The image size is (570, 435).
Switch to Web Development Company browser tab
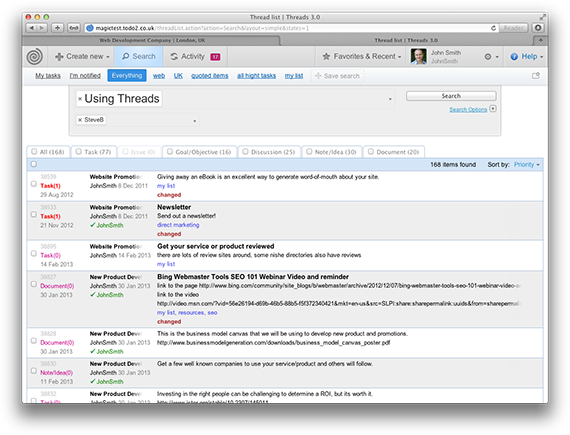pos(152,40)
